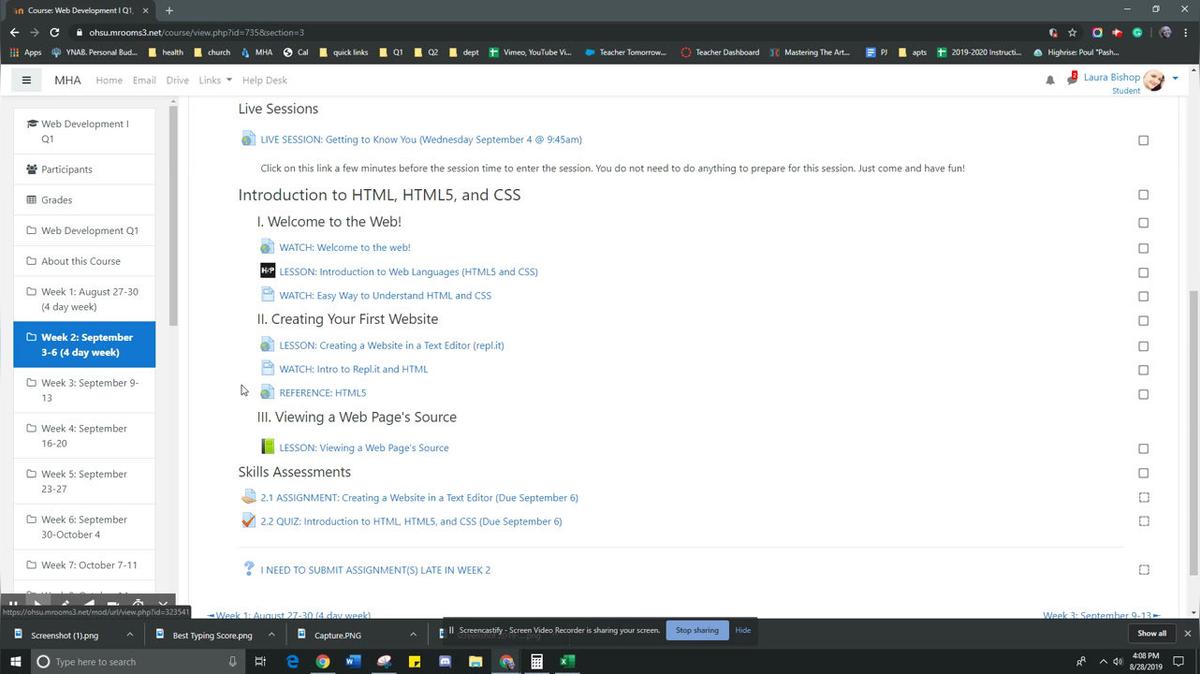Click the Stop sharing button
This screenshot has width=1200, height=674.
click(x=697, y=631)
